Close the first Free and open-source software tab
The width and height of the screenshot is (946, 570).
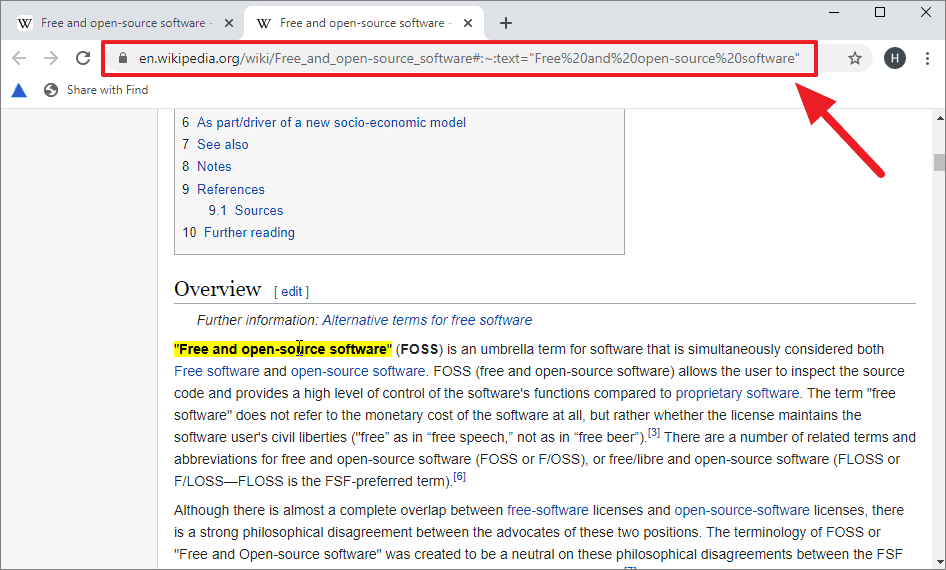pyautogui.click(x=229, y=23)
